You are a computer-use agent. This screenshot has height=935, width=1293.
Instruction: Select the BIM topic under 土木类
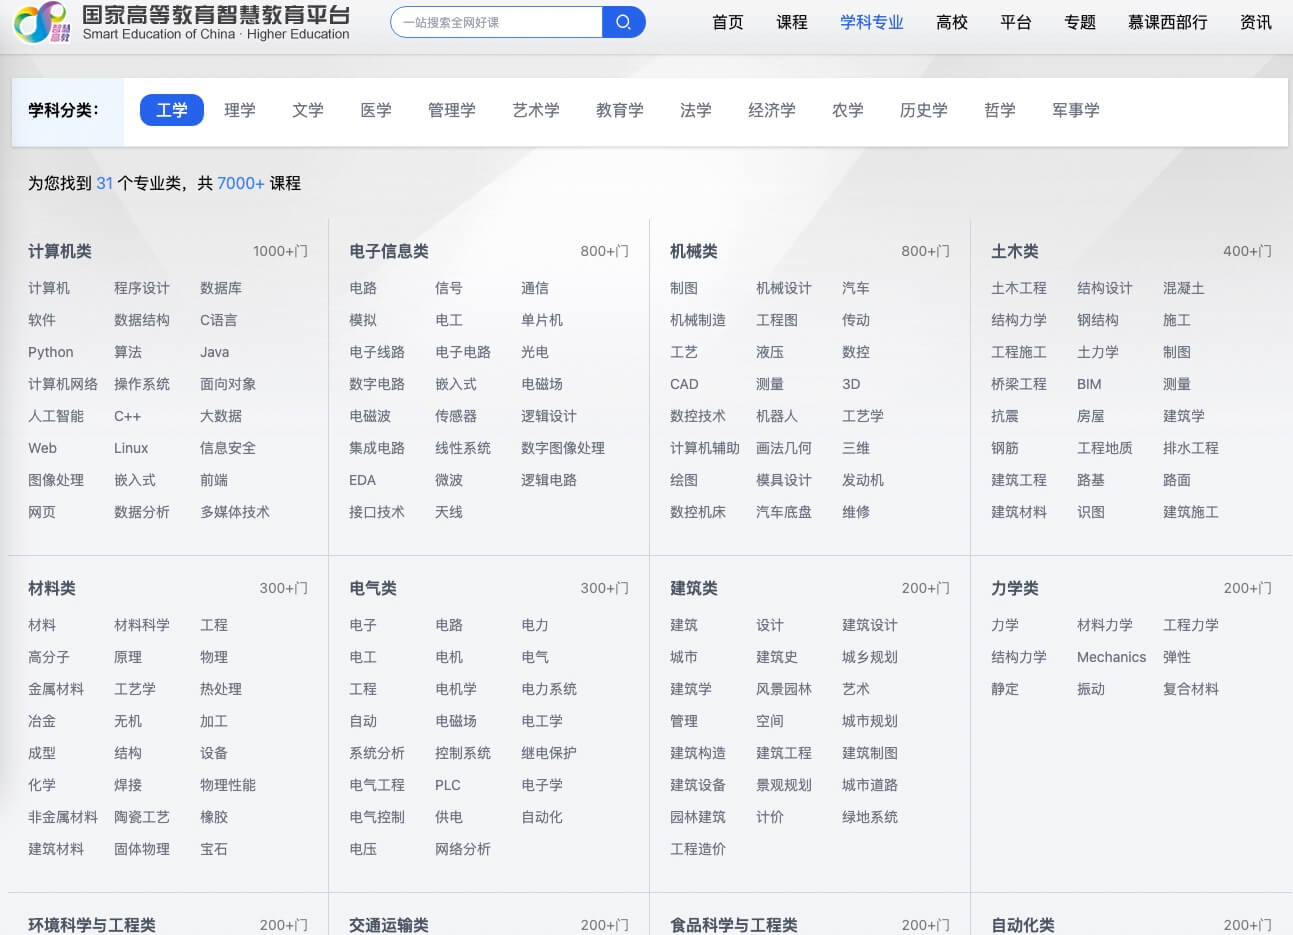tap(1089, 384)
